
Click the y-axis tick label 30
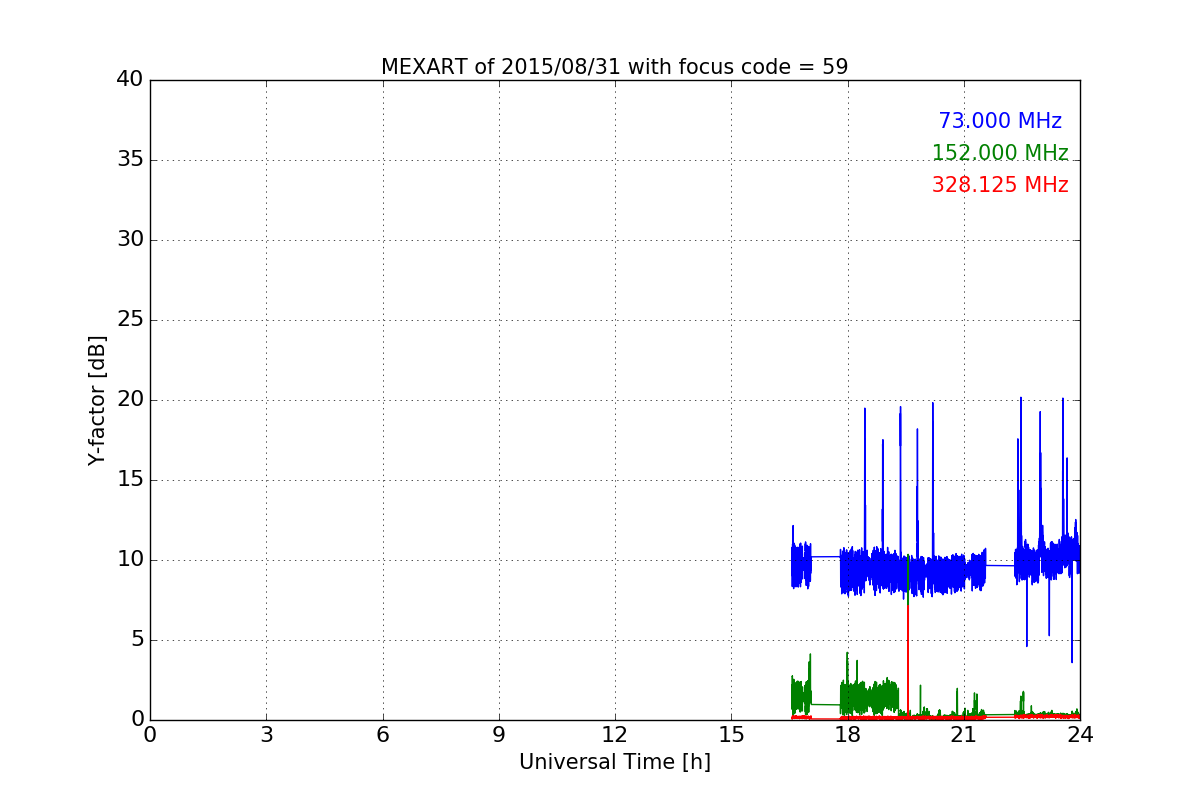coord(130,240)
